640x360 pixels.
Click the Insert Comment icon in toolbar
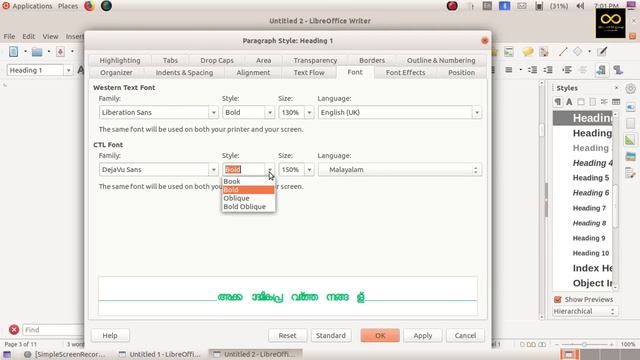(x=528, y=52)
